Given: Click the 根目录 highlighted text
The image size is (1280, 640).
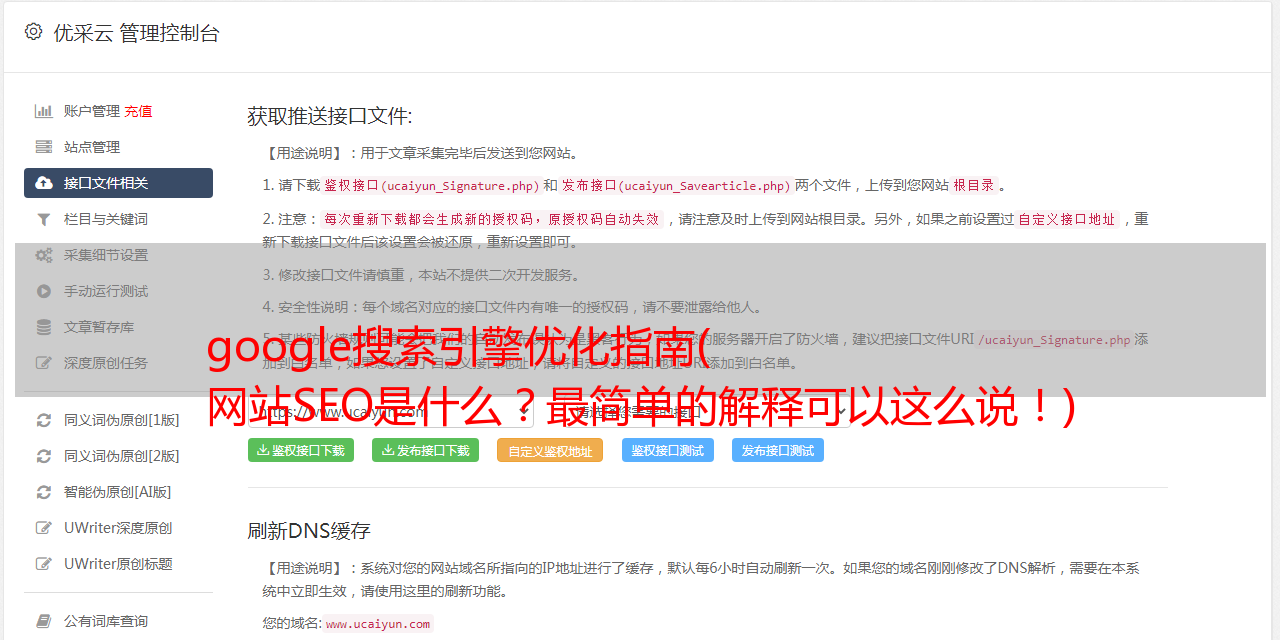Looking at the screenshot, I should coord(974,185).
